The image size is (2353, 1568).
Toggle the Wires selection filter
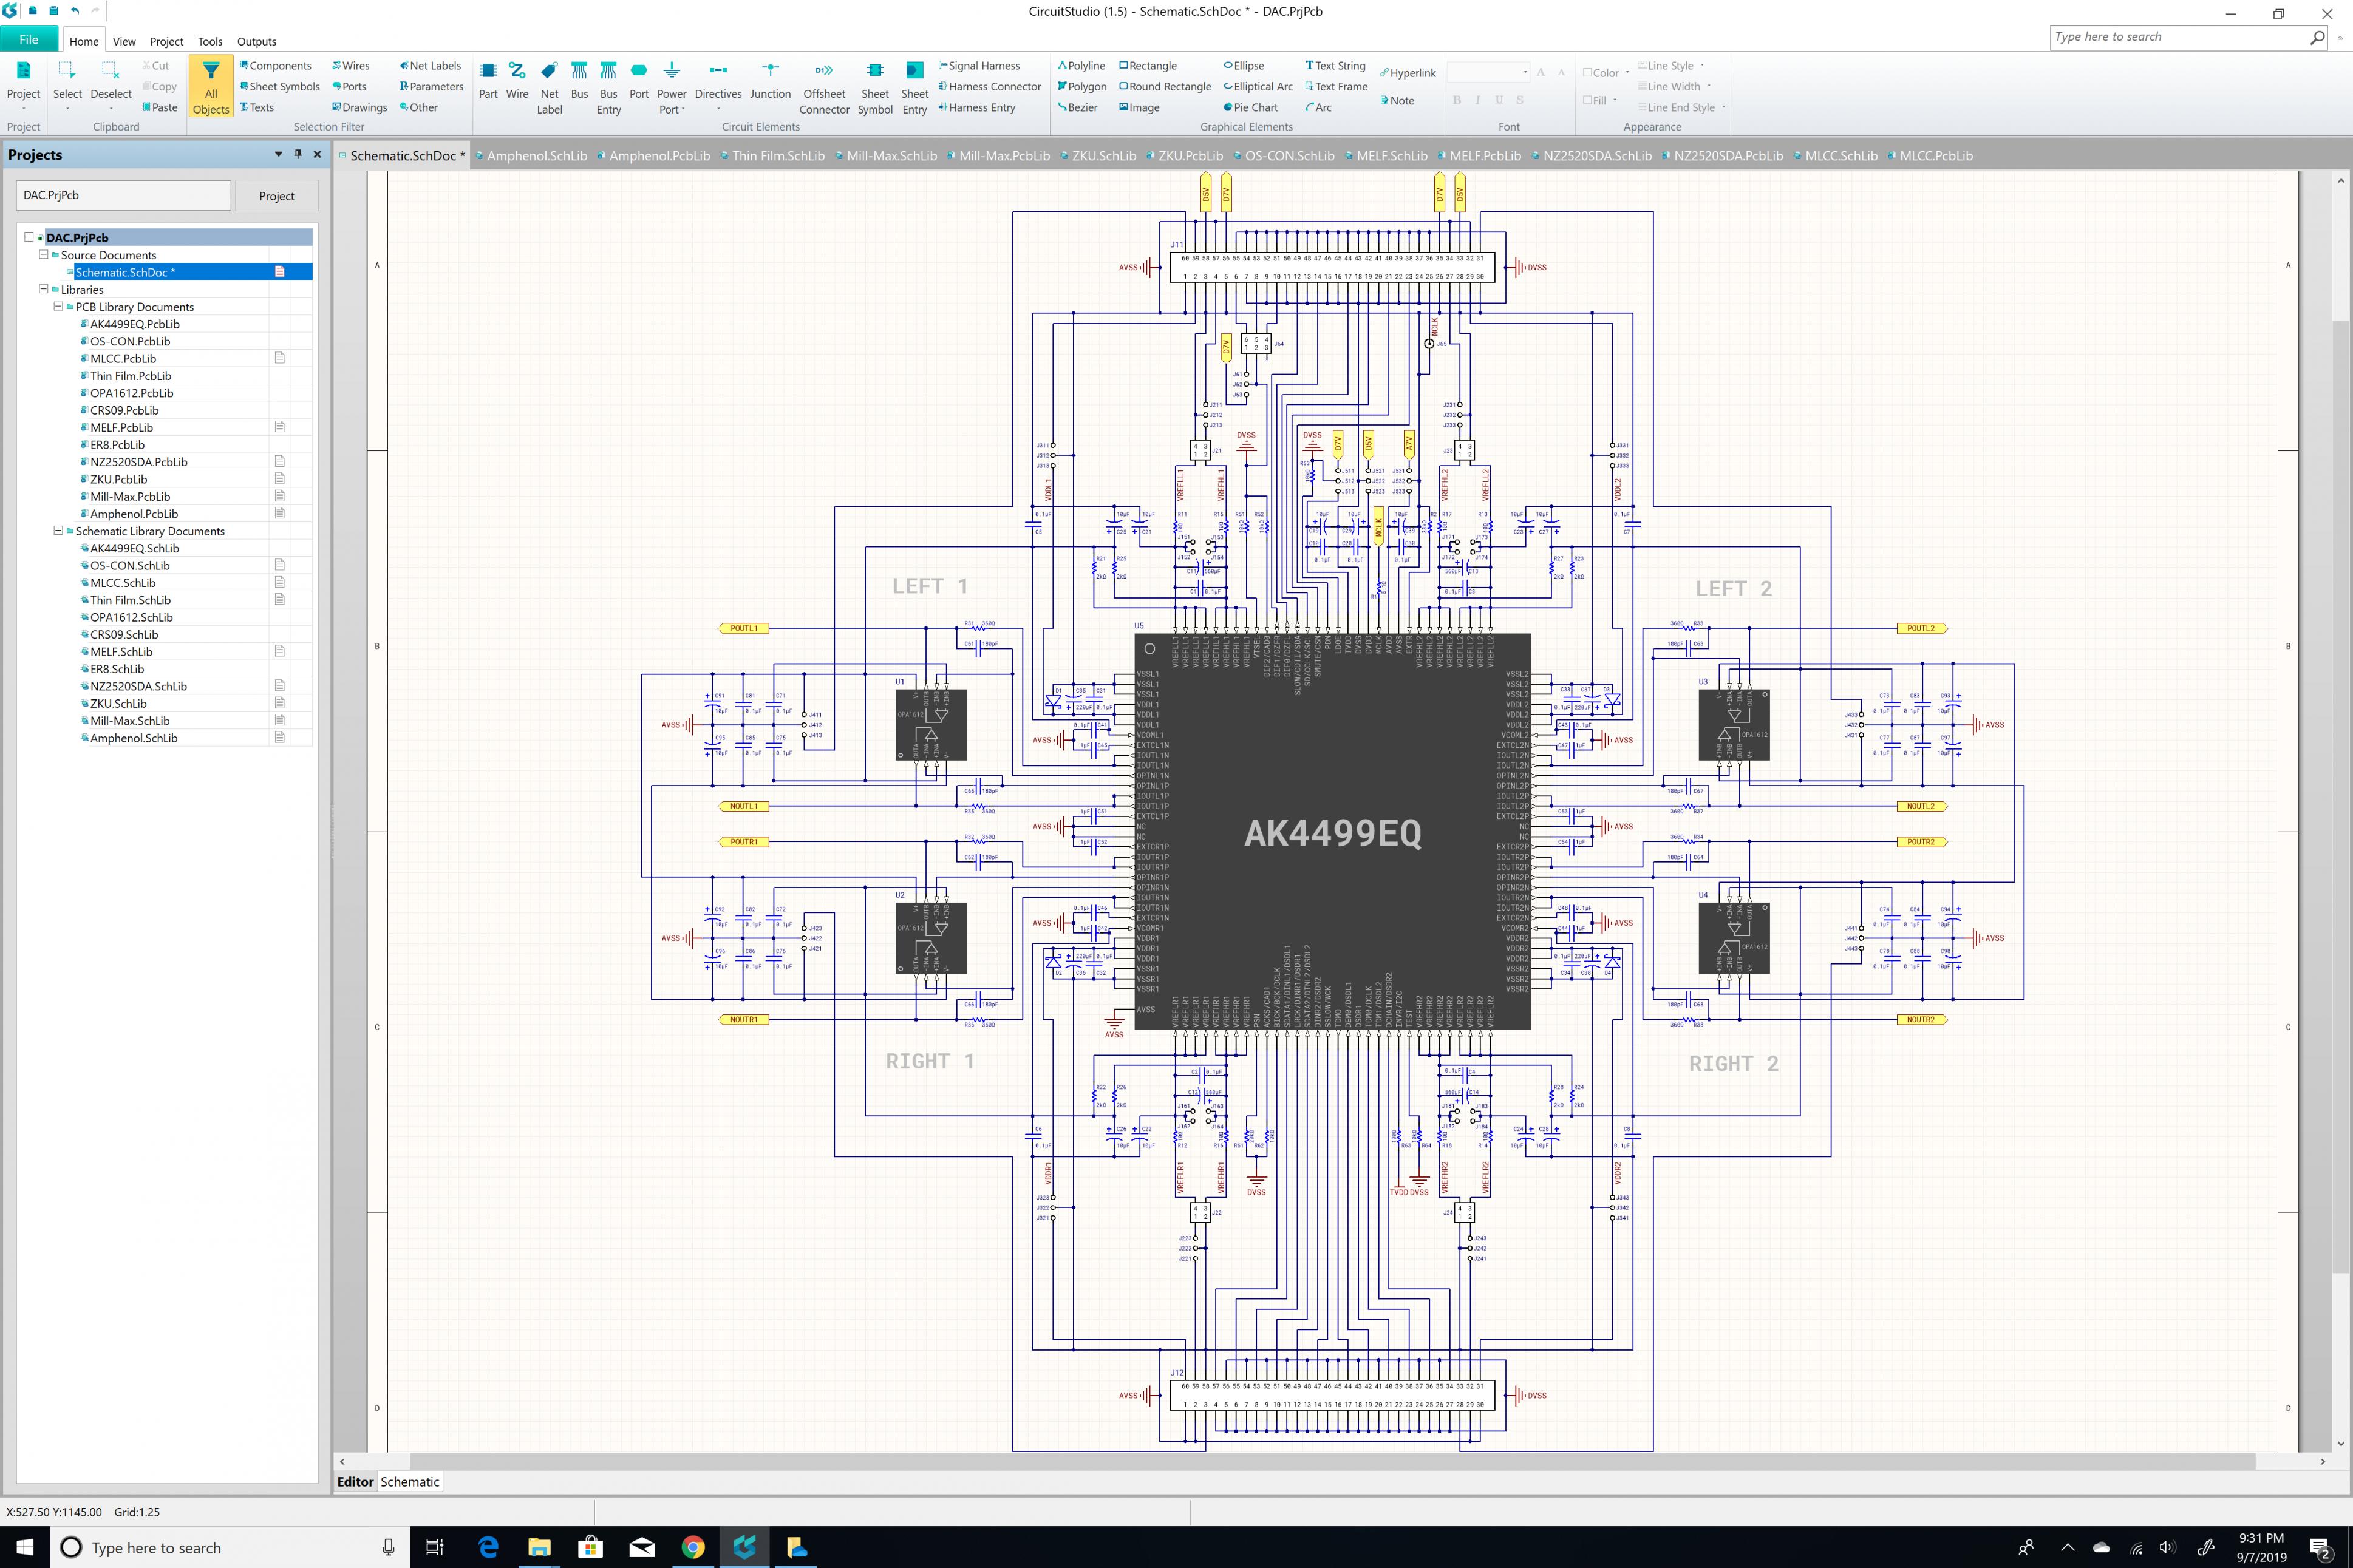(351, 66)
